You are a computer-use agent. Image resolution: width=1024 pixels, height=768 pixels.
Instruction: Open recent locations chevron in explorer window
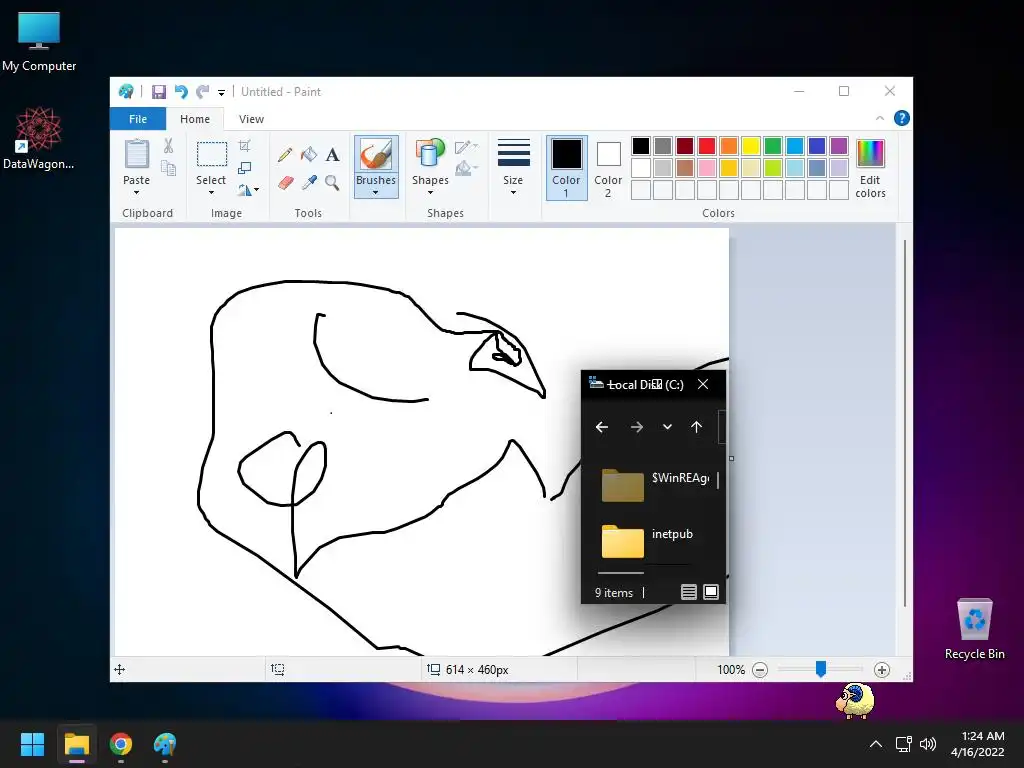tap(667, 427)
